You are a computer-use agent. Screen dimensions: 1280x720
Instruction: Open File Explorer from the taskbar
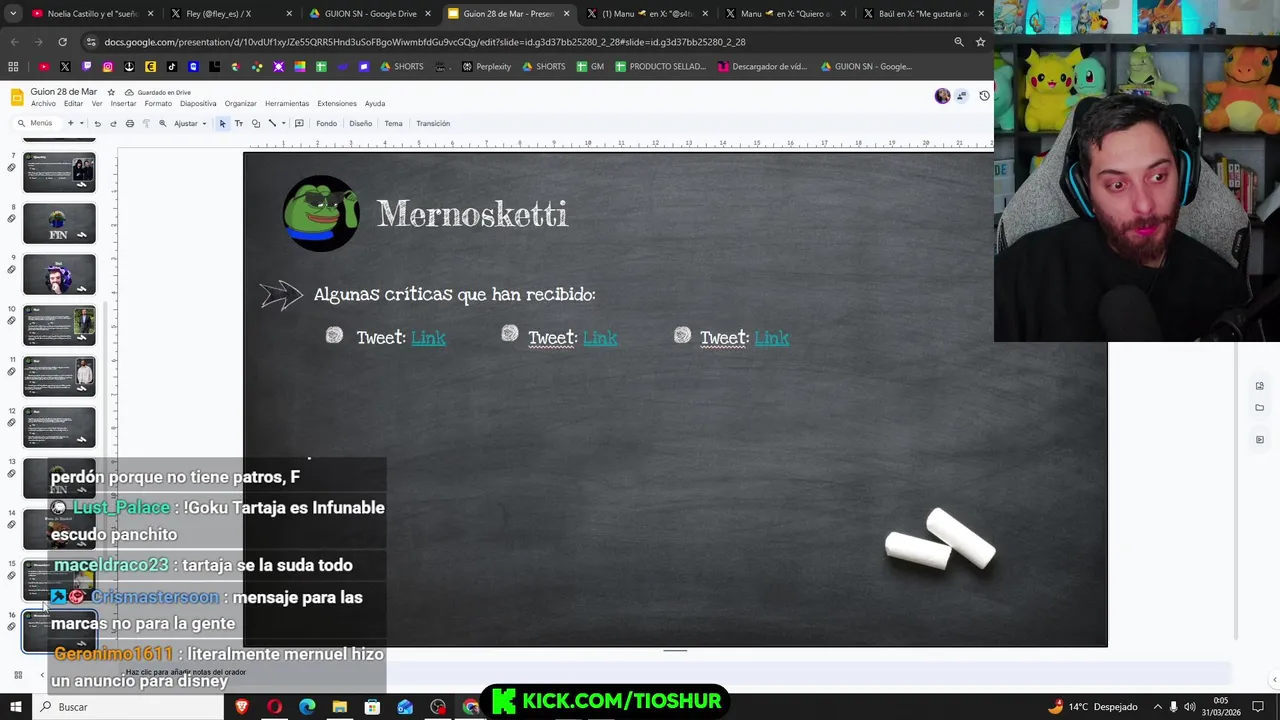[x=340, y=707]
